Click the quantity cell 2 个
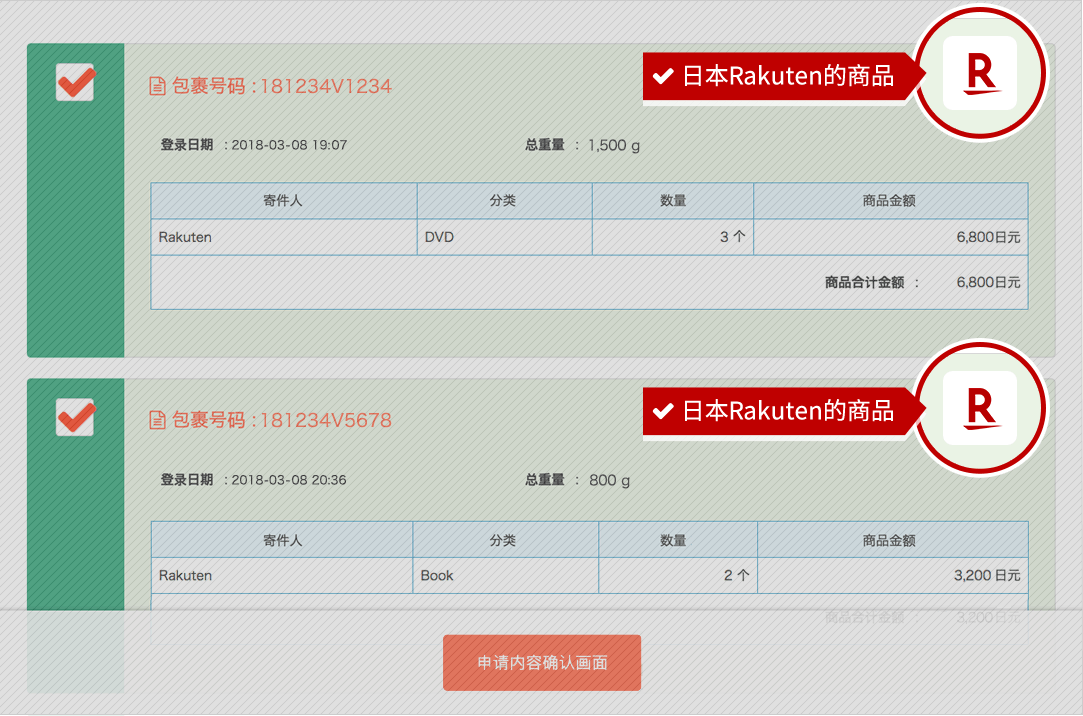The width and height of the screenshot is (1083, 716). pos(678,575)
